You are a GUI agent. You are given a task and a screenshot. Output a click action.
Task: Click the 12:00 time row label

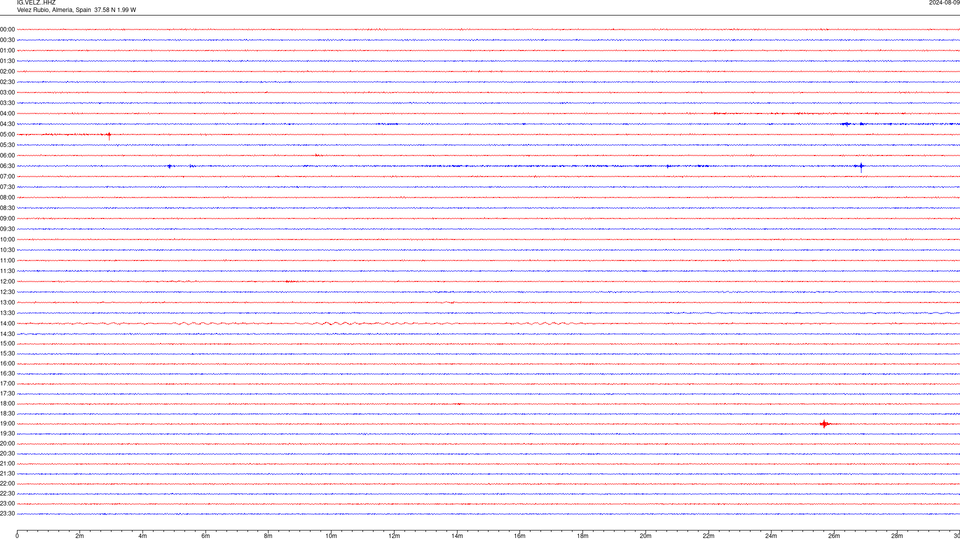[x=7, y=282]
